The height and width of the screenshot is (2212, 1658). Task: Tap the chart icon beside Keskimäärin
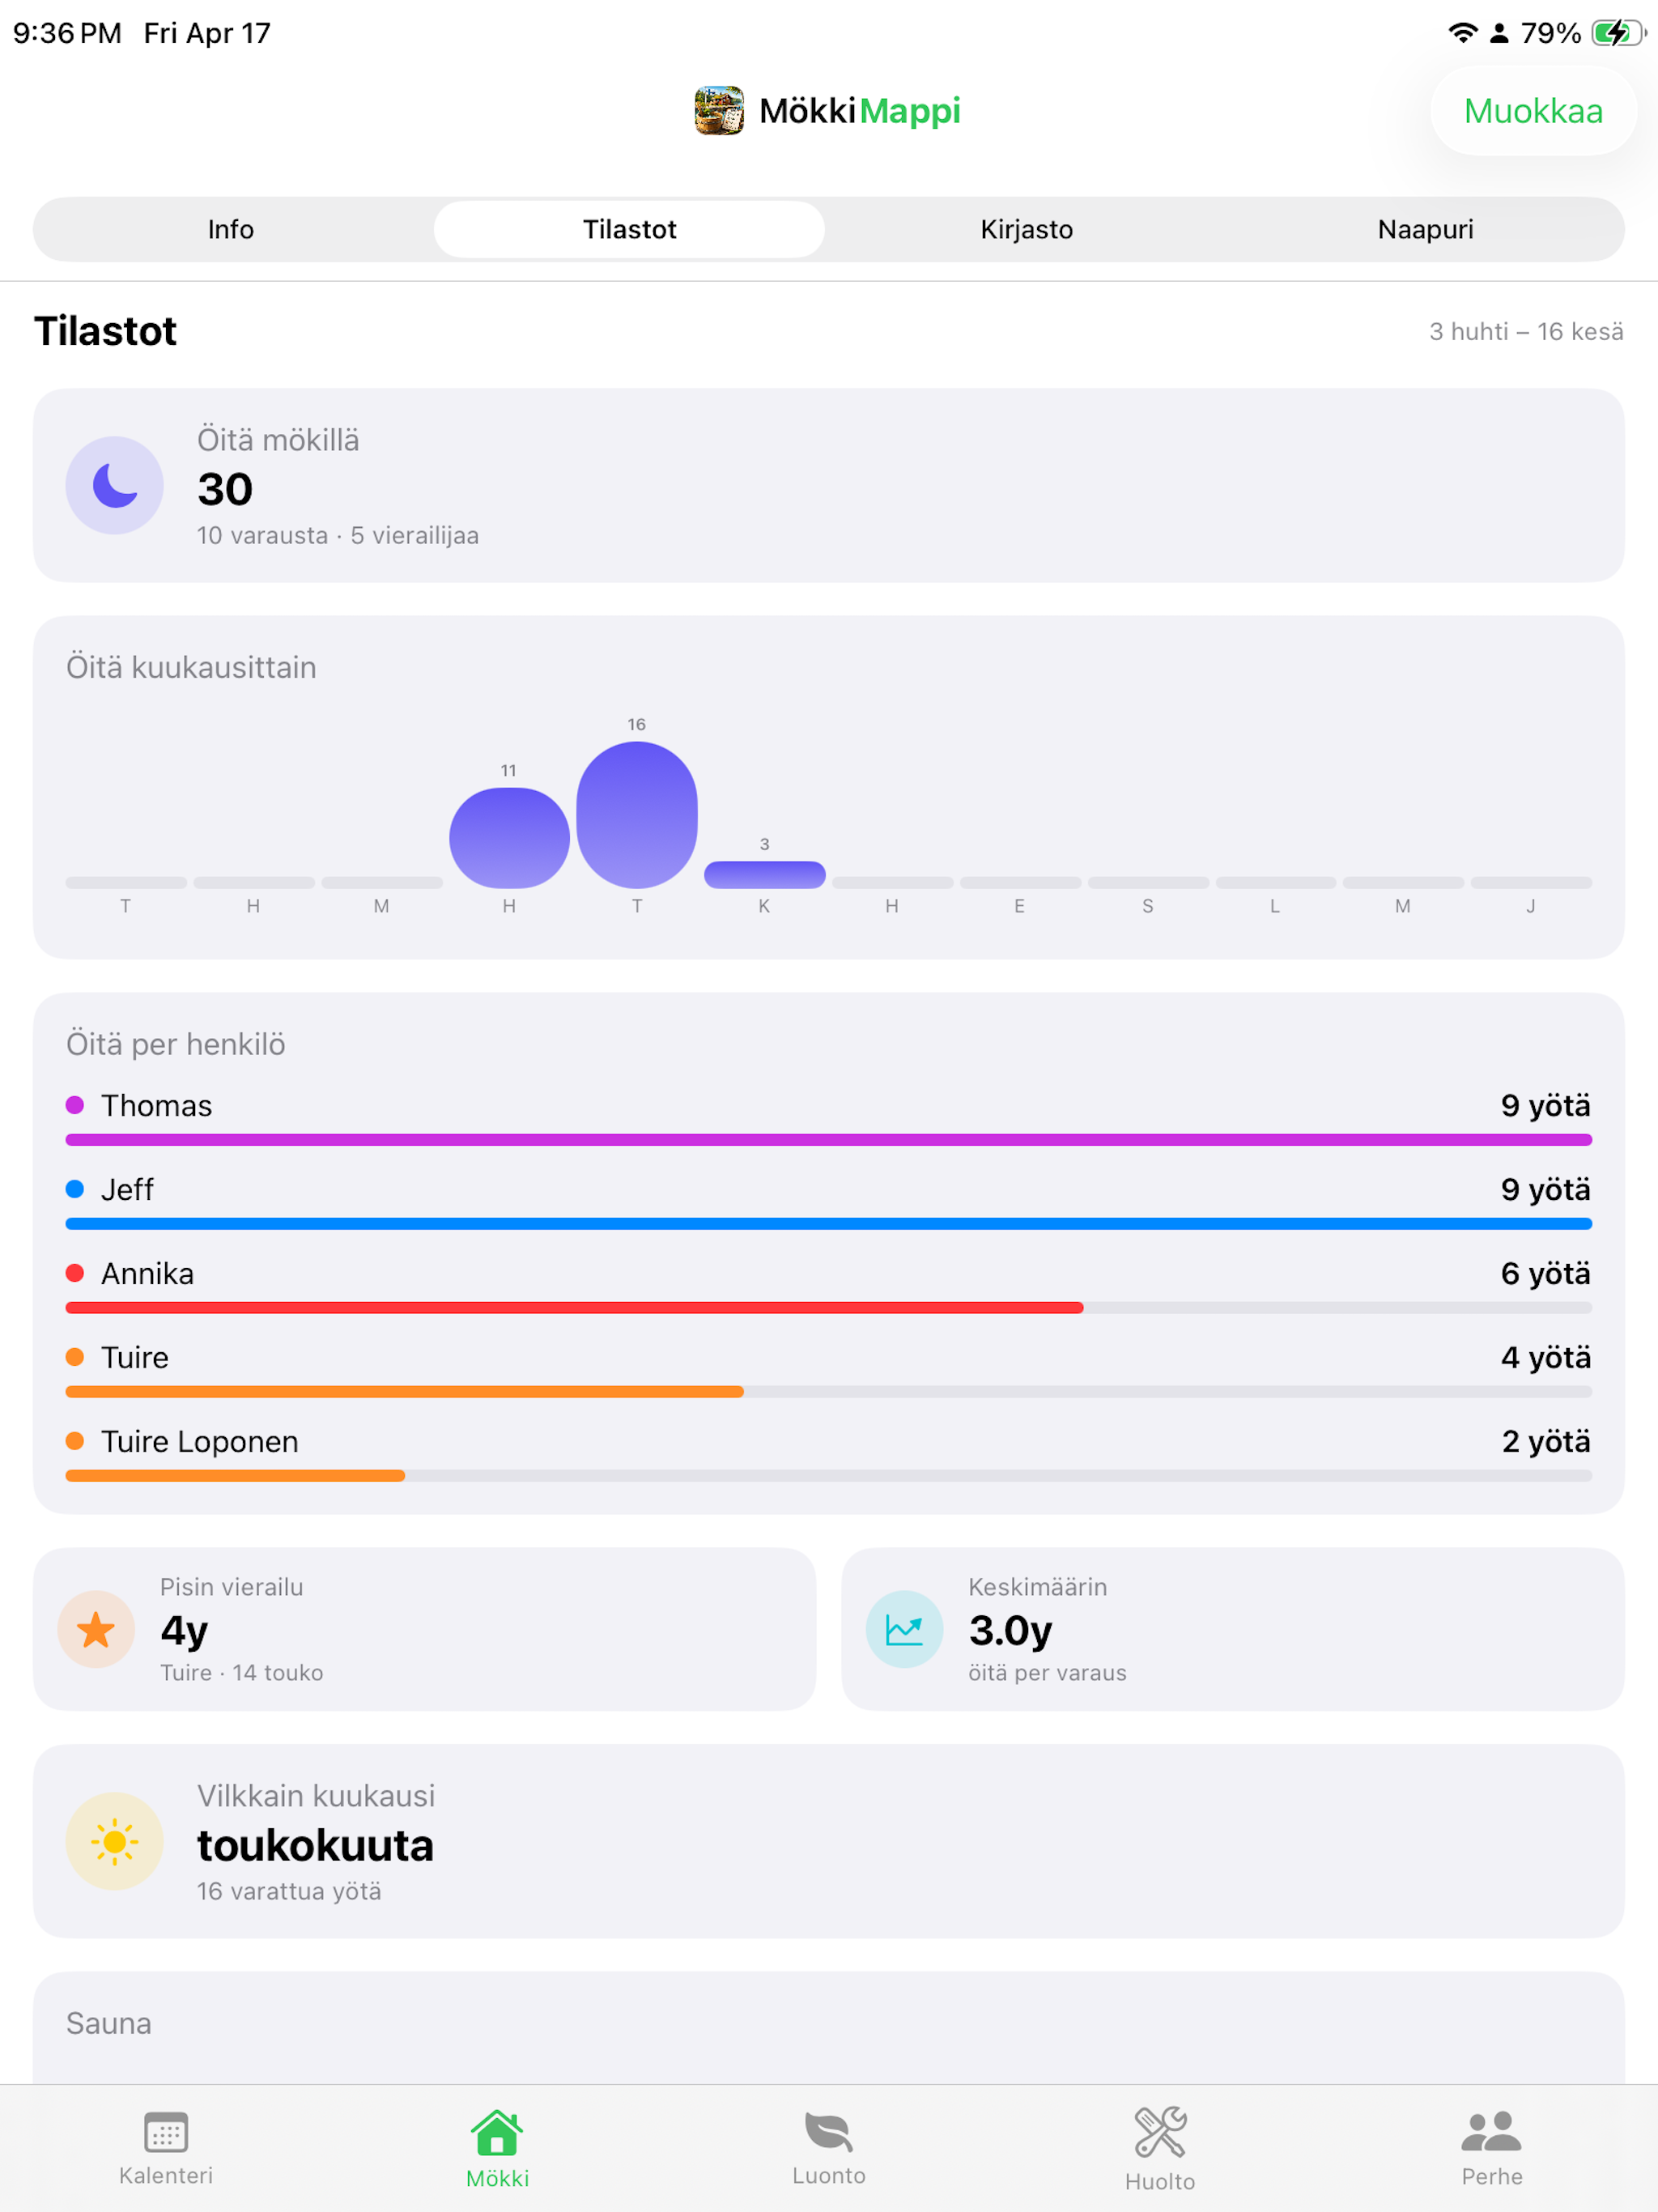[x=904, y=1629]
